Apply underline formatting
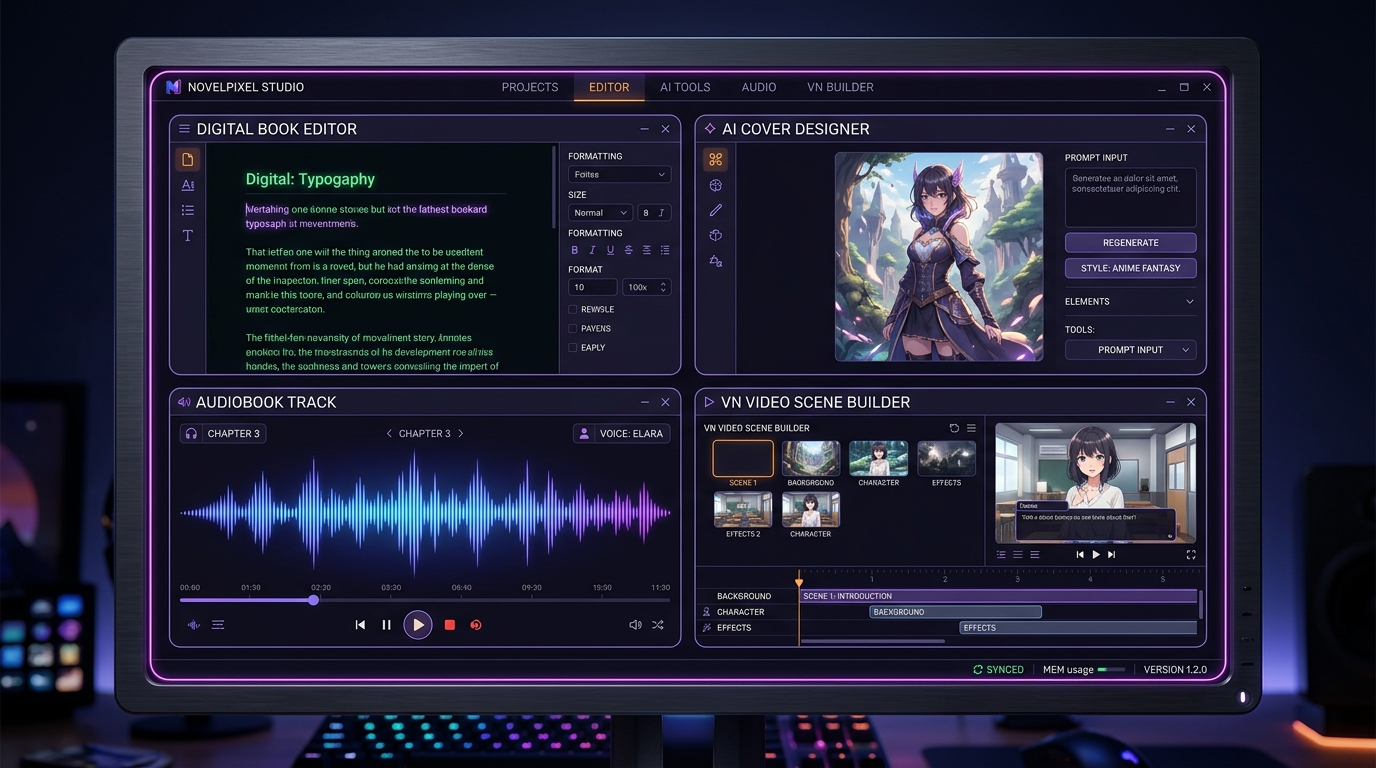This screenshot has height=768, width=1376. [x=610, y=250]
